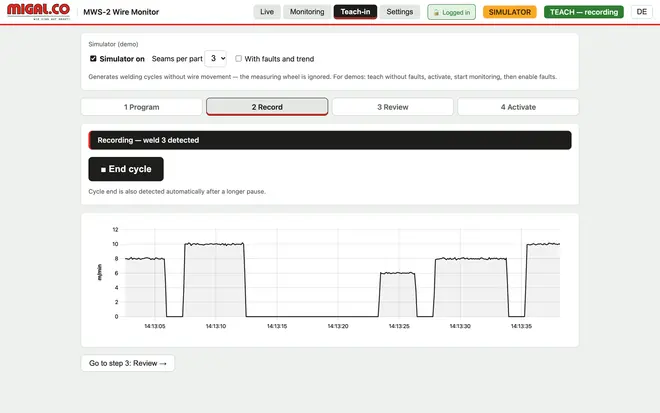Click the Simulator (demo) heading

point(113,44)
